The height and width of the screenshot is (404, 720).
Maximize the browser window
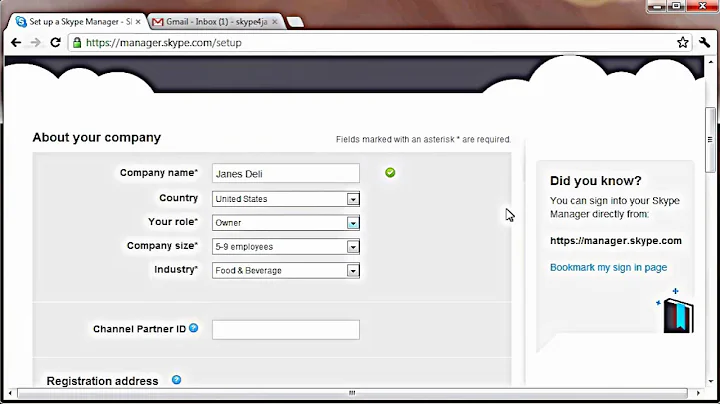coord(676,6)
